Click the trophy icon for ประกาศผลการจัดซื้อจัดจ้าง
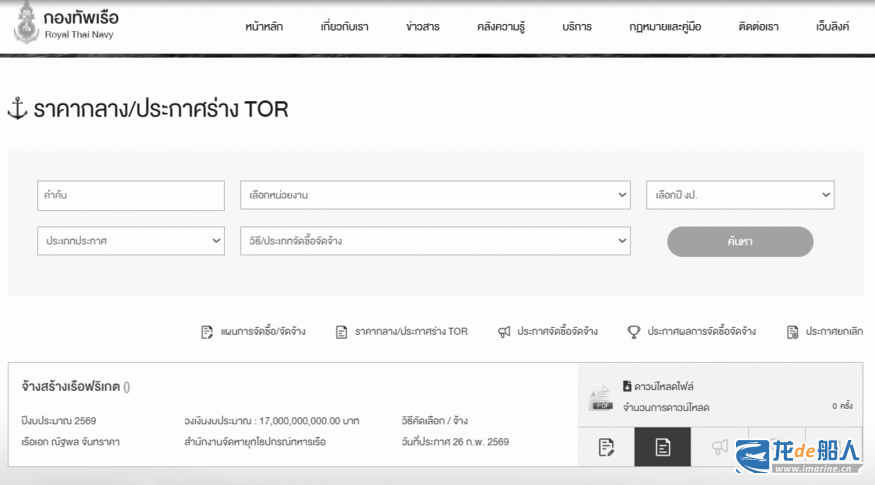 (x=634, y=331)
